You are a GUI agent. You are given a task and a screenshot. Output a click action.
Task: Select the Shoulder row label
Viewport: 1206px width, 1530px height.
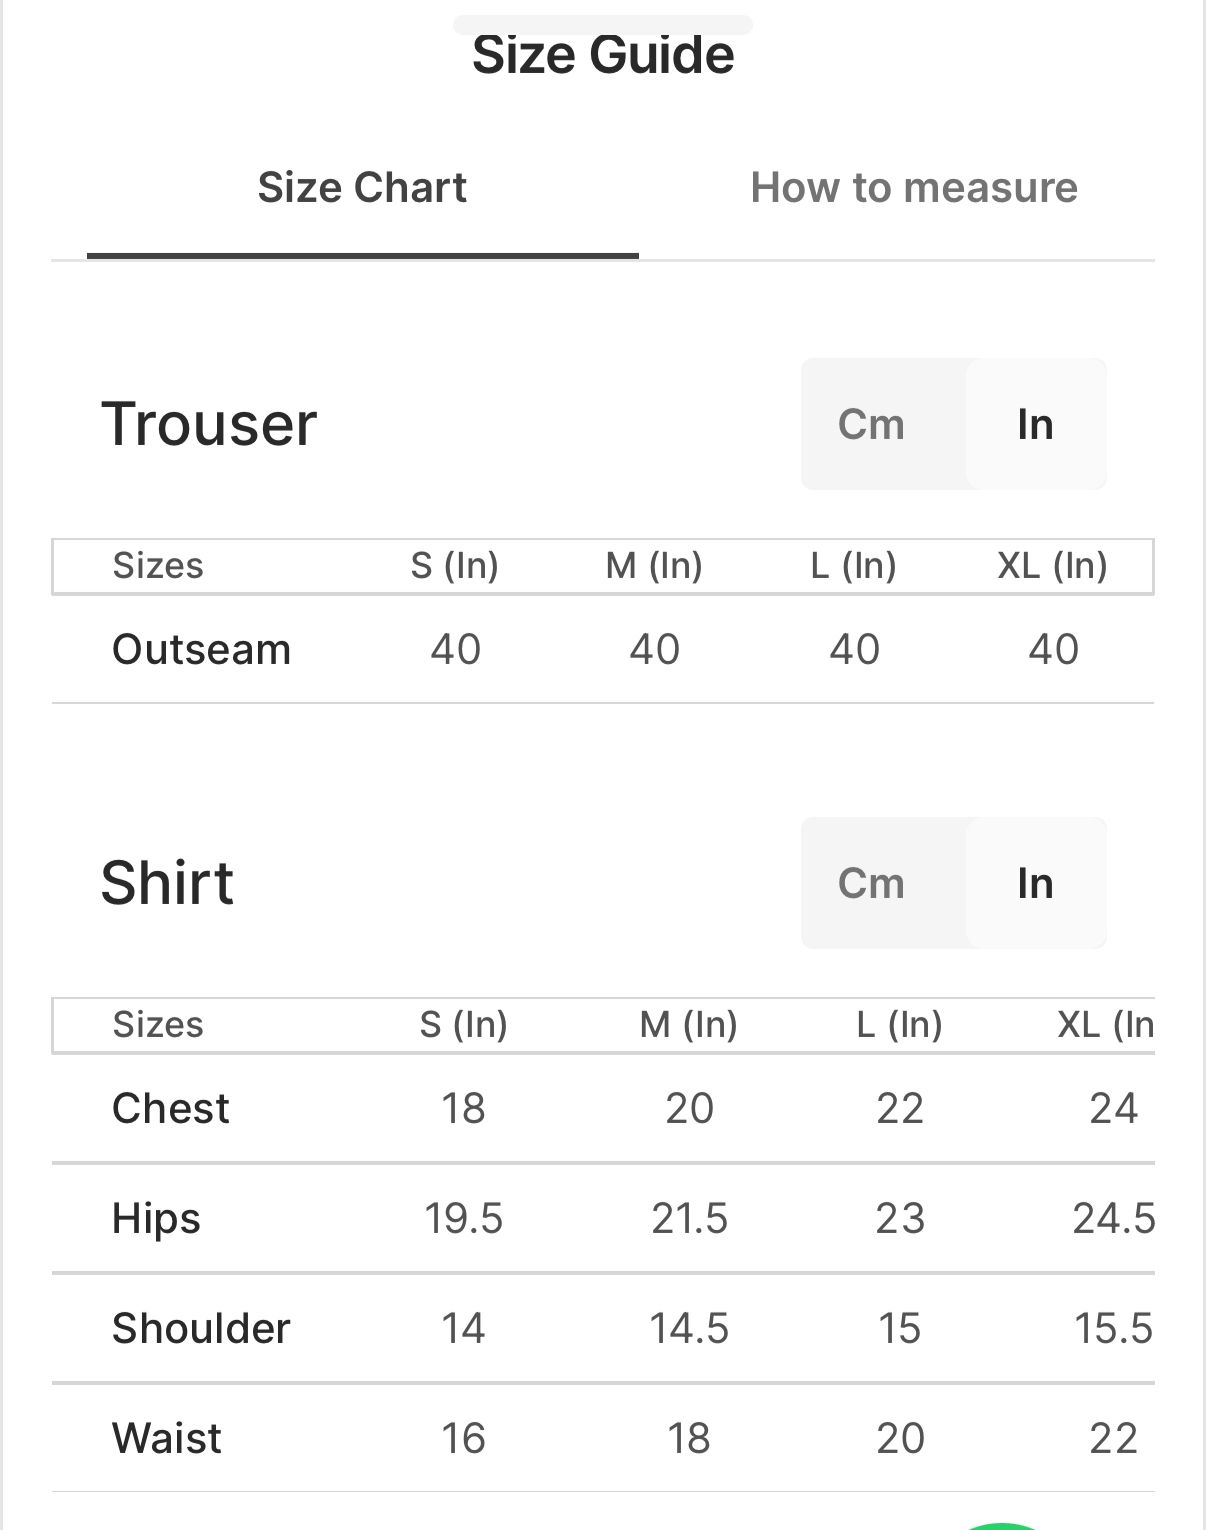point(201,1328)
